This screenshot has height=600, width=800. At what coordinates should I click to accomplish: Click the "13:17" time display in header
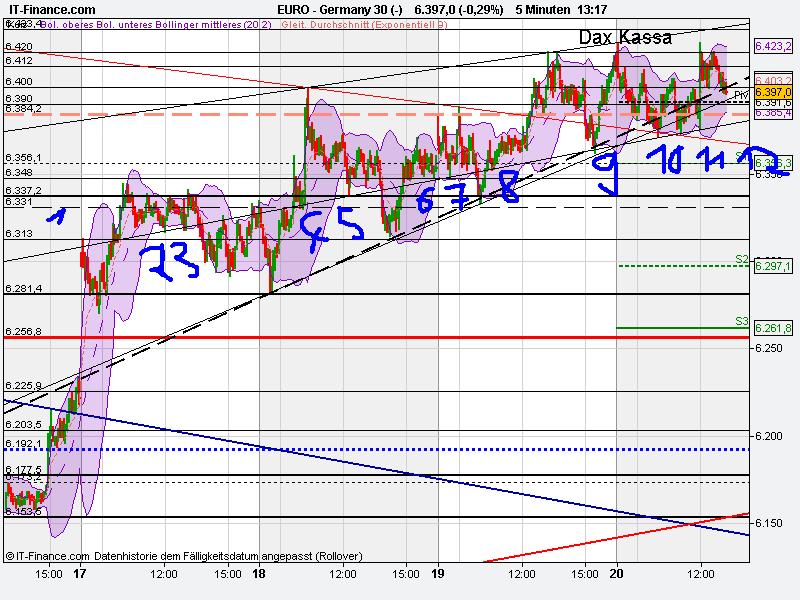tap(593, 8)
